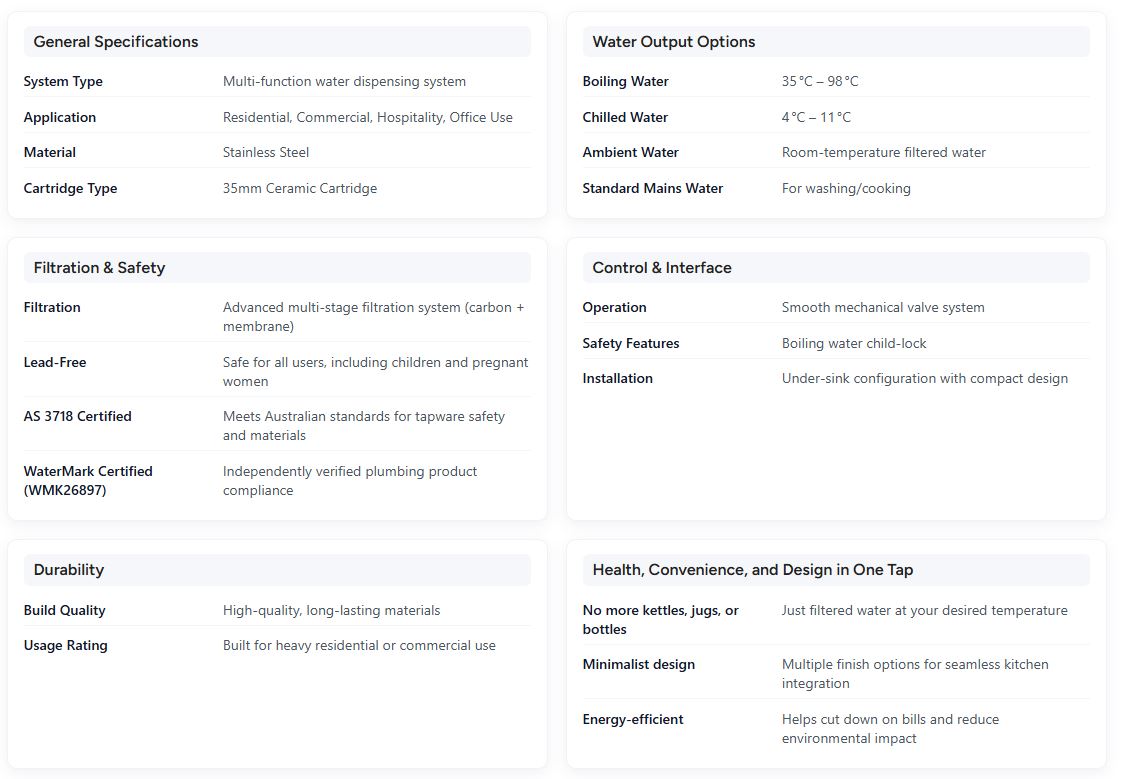Screen dimensions: 1122x779
Task: Select the 35mm Ceramic Cartridge value
Action: coord(300,189)
